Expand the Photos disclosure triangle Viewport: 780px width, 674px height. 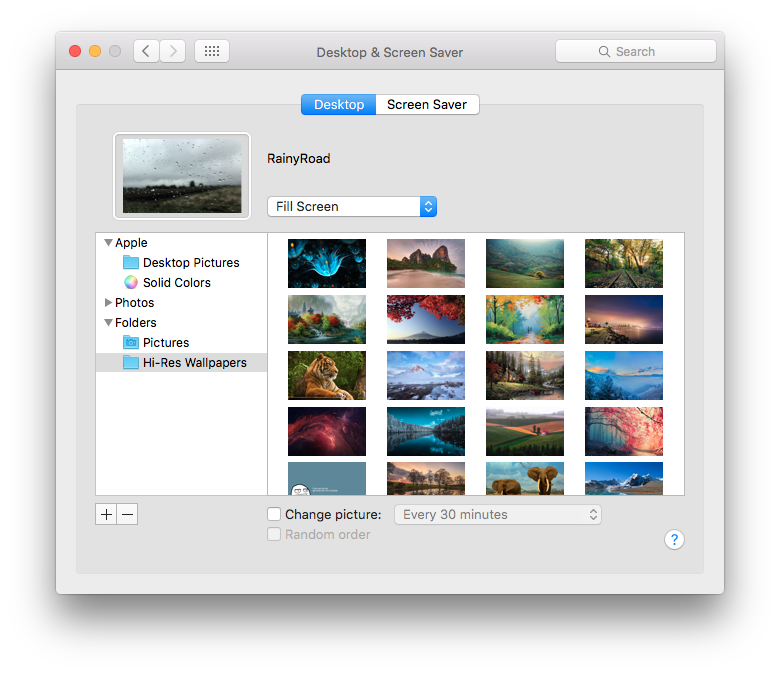coord(108,303)
